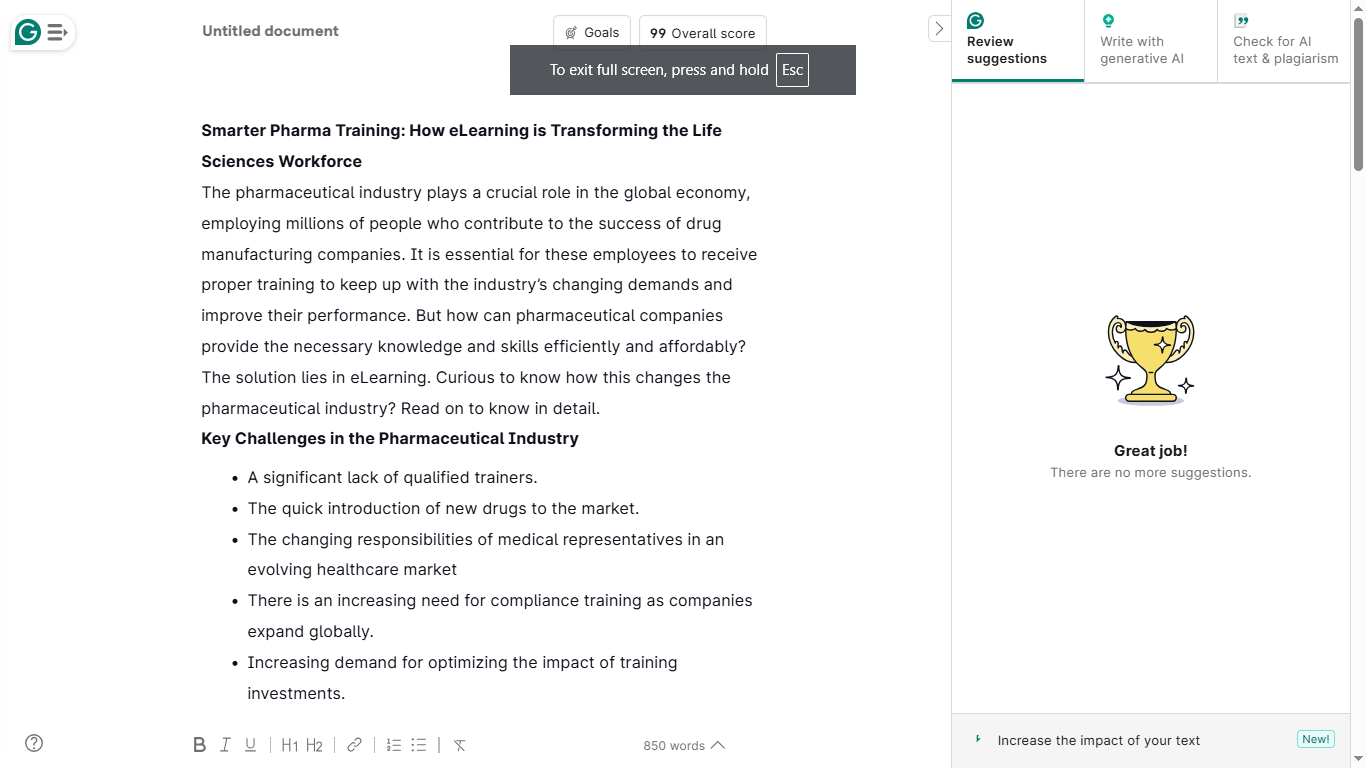
Task: View the 99 Overall score
Action: click(703, 33)
